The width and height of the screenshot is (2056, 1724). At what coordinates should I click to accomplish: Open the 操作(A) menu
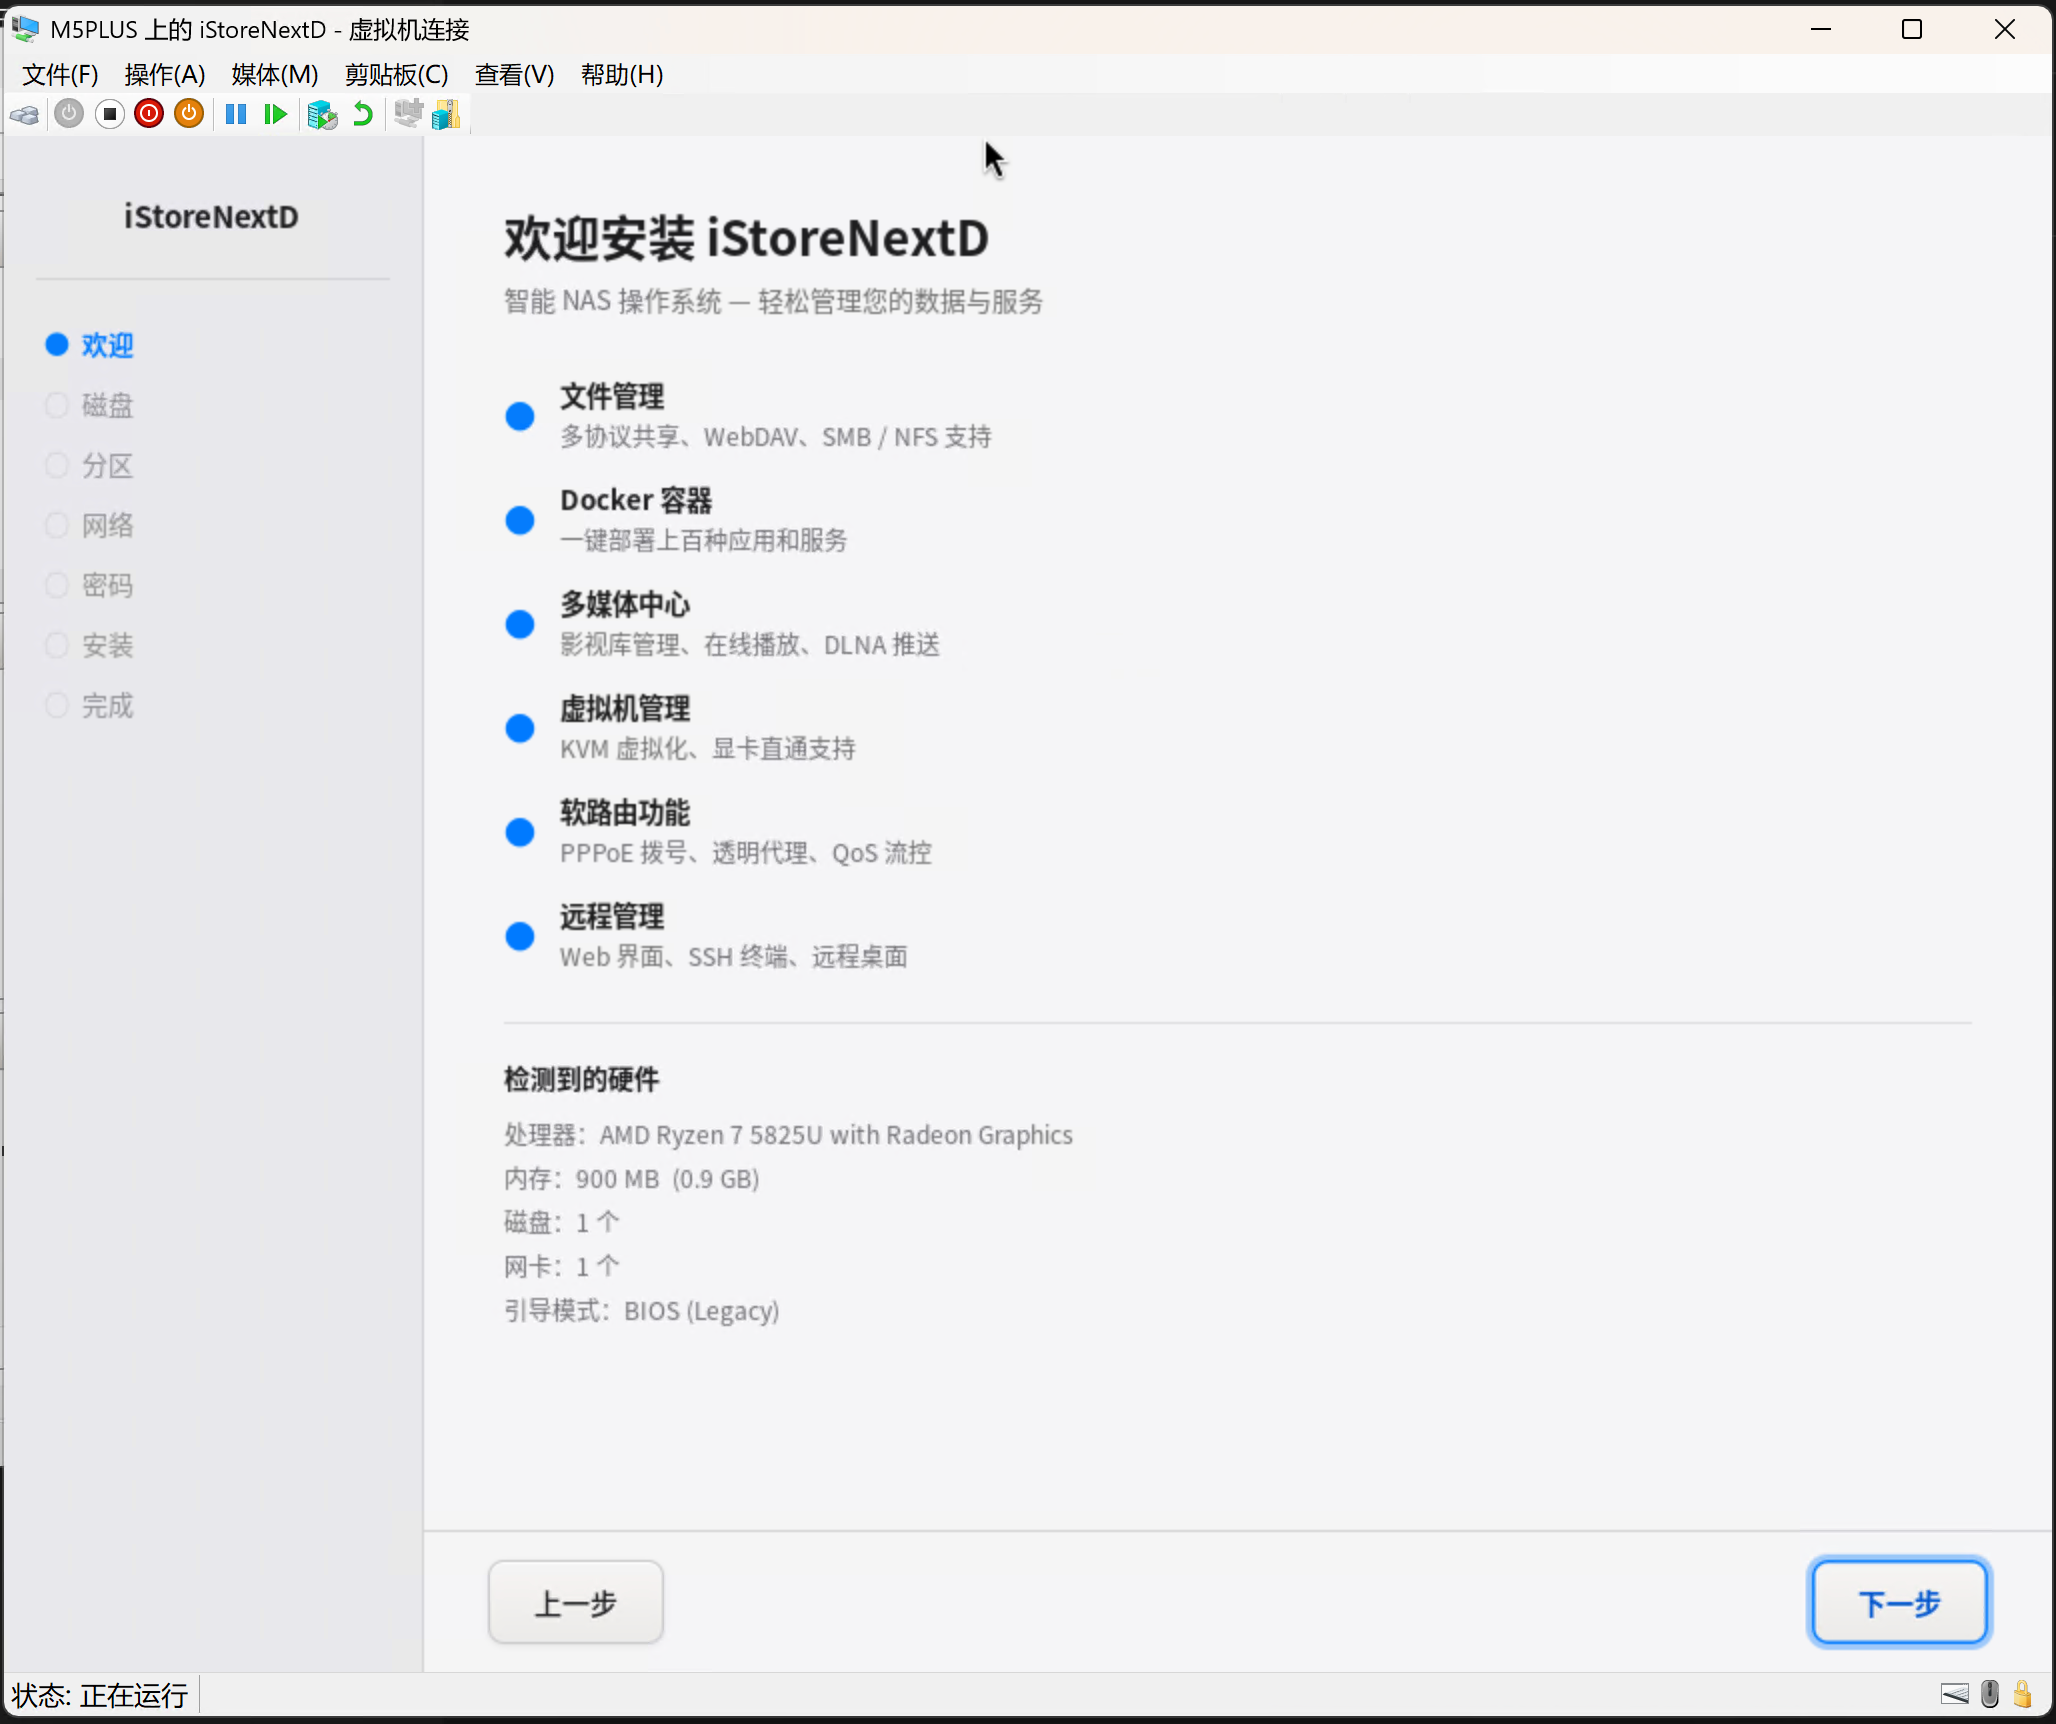coord(165,75)
